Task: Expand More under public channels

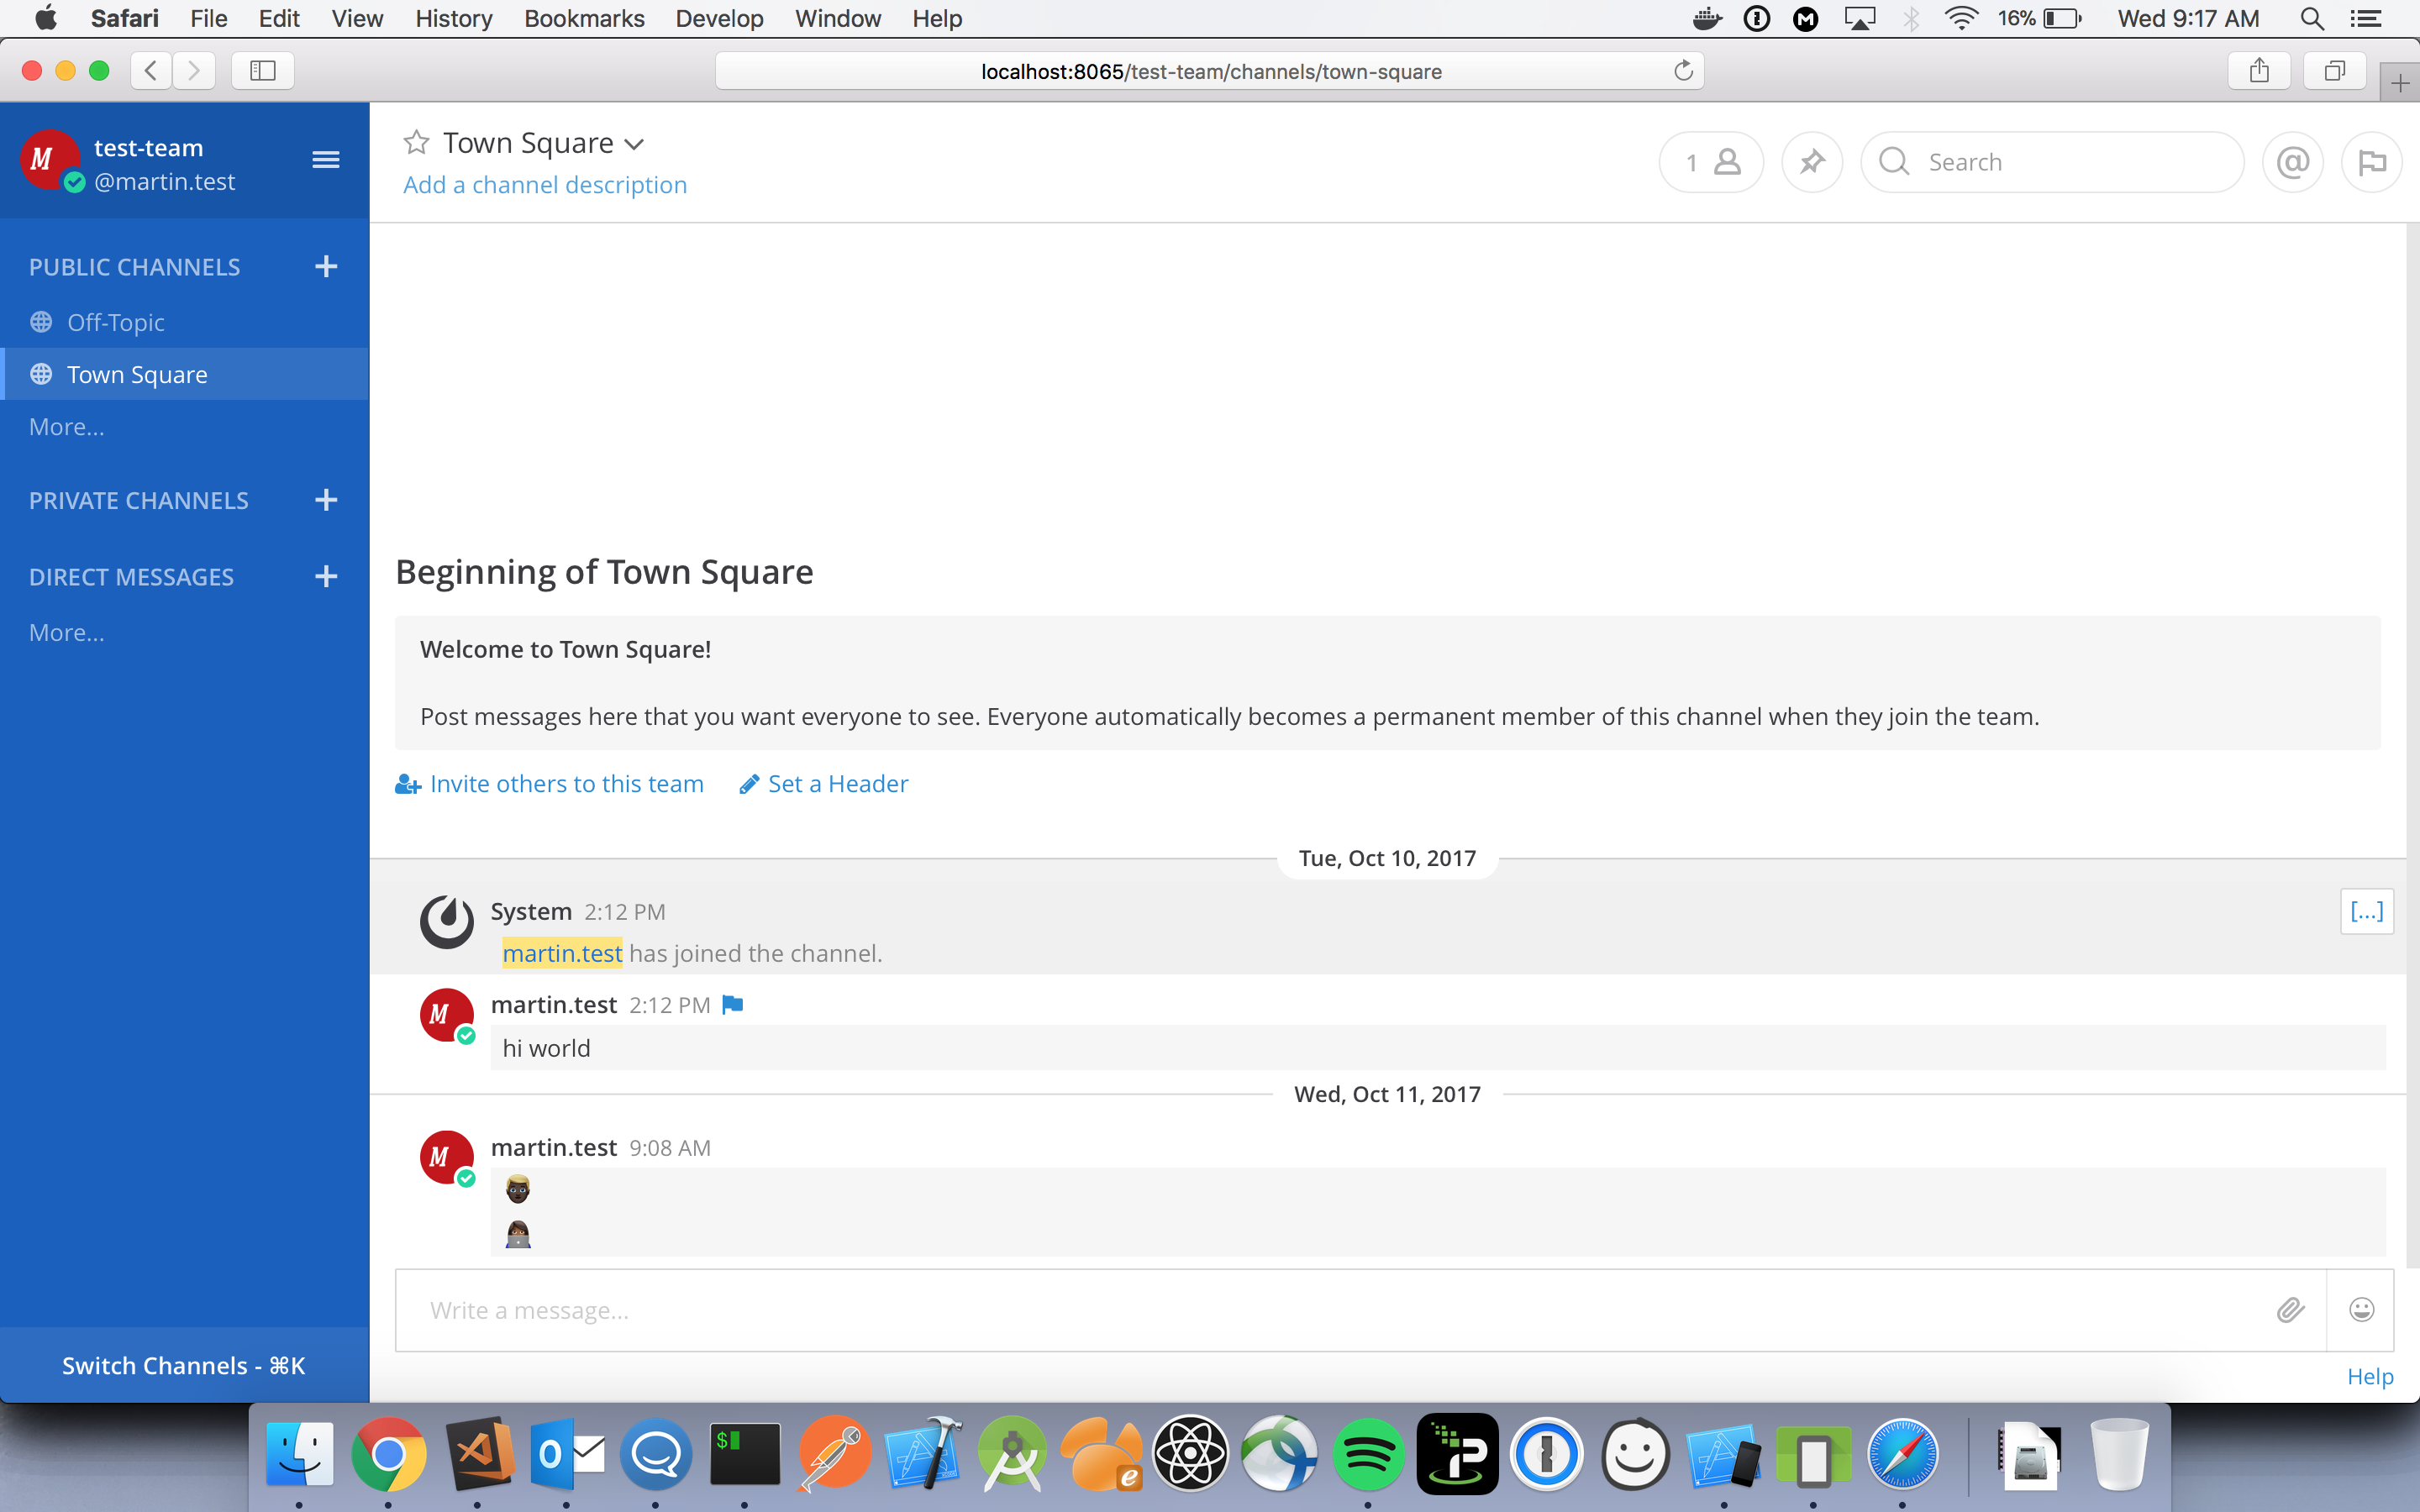Action: [x=66, y=427]
